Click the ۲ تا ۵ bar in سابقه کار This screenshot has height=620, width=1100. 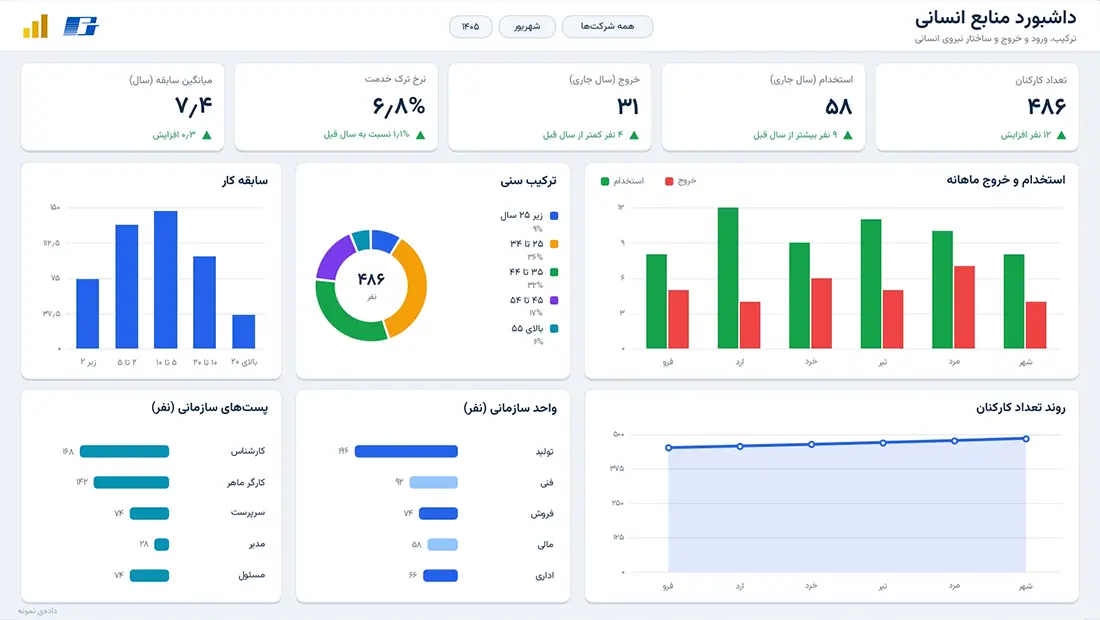pos(126,287)
